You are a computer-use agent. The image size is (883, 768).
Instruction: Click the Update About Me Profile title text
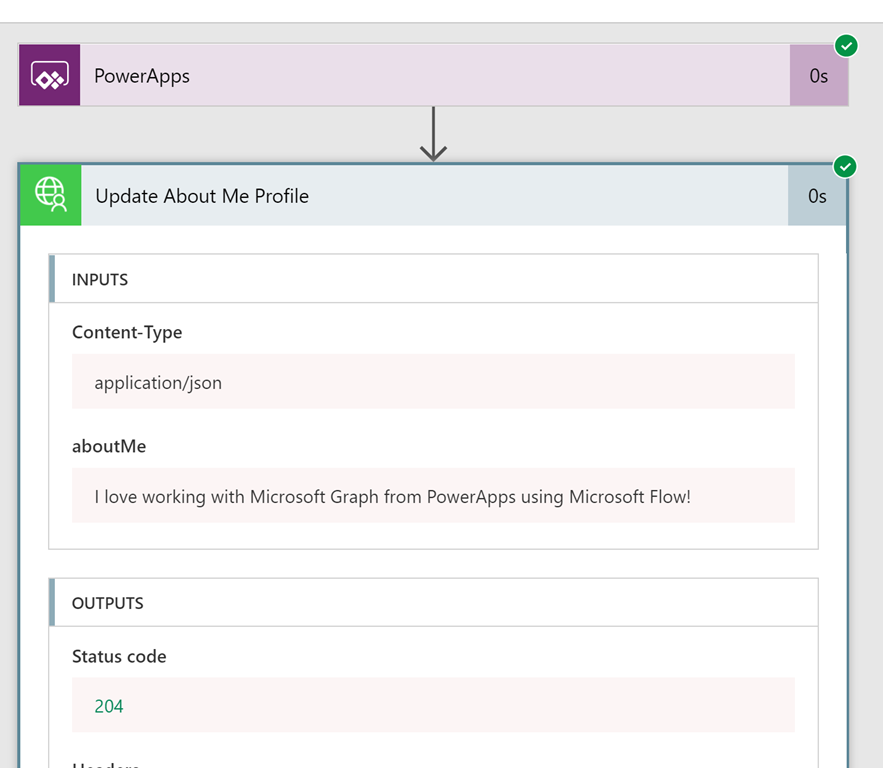point(202,196)
